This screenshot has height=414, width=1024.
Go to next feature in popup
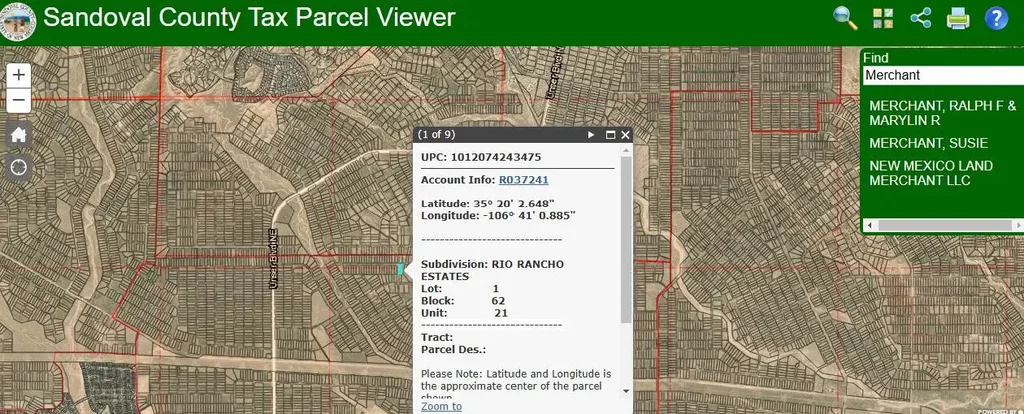tap(591, 134)
